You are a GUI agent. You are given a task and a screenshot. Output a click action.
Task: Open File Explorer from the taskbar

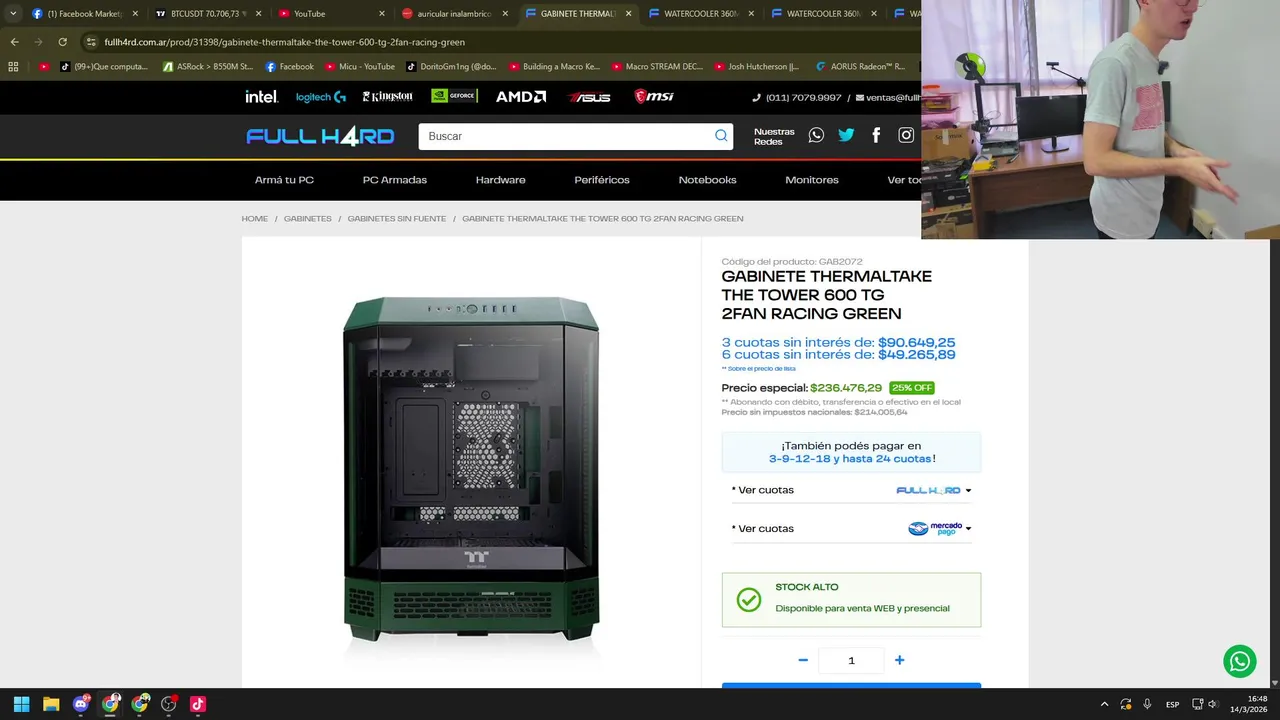click(x=51, y=704)
